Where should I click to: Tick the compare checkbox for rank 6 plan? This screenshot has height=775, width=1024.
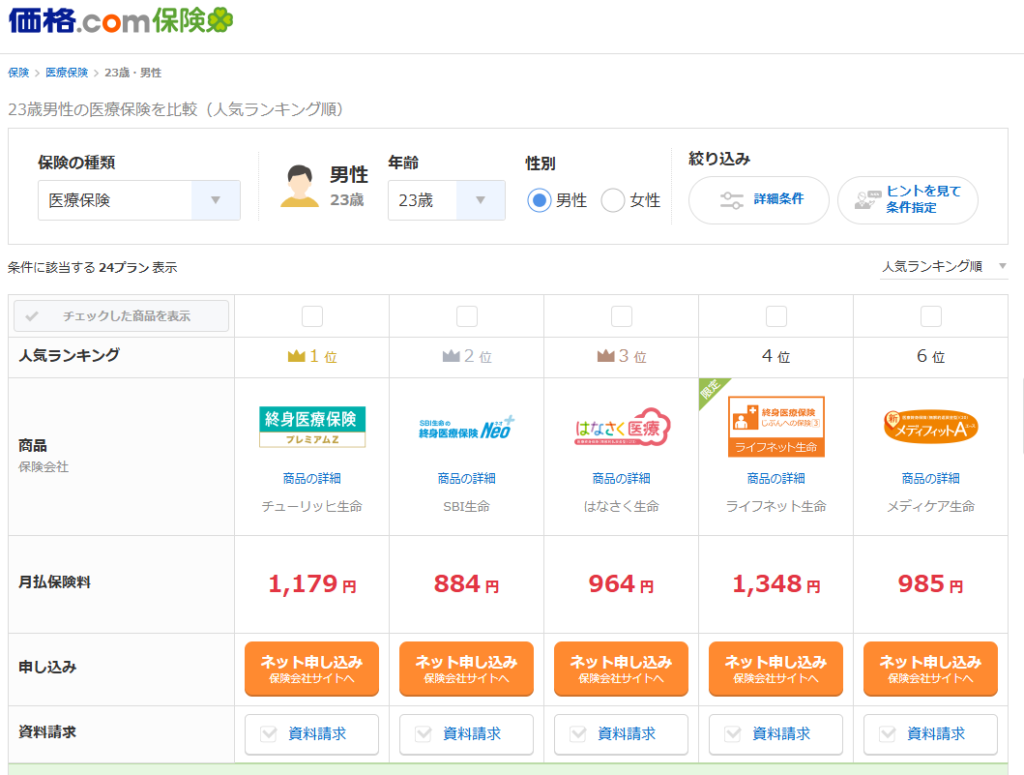(x=931, y=317)
